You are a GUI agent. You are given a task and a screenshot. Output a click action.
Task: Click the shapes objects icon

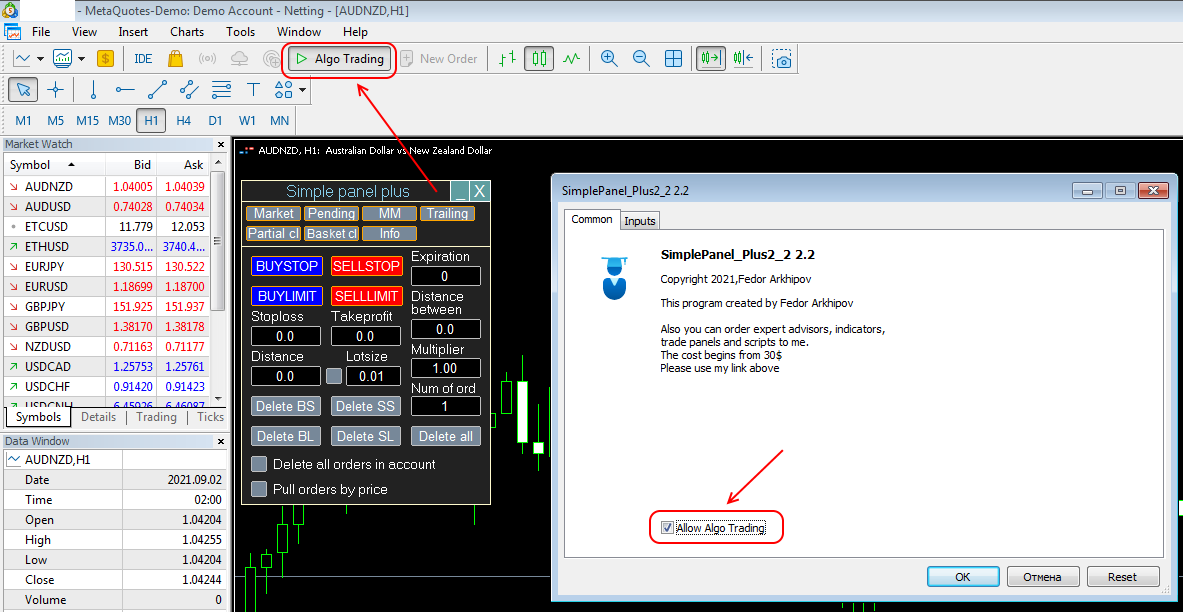point(284,90)
